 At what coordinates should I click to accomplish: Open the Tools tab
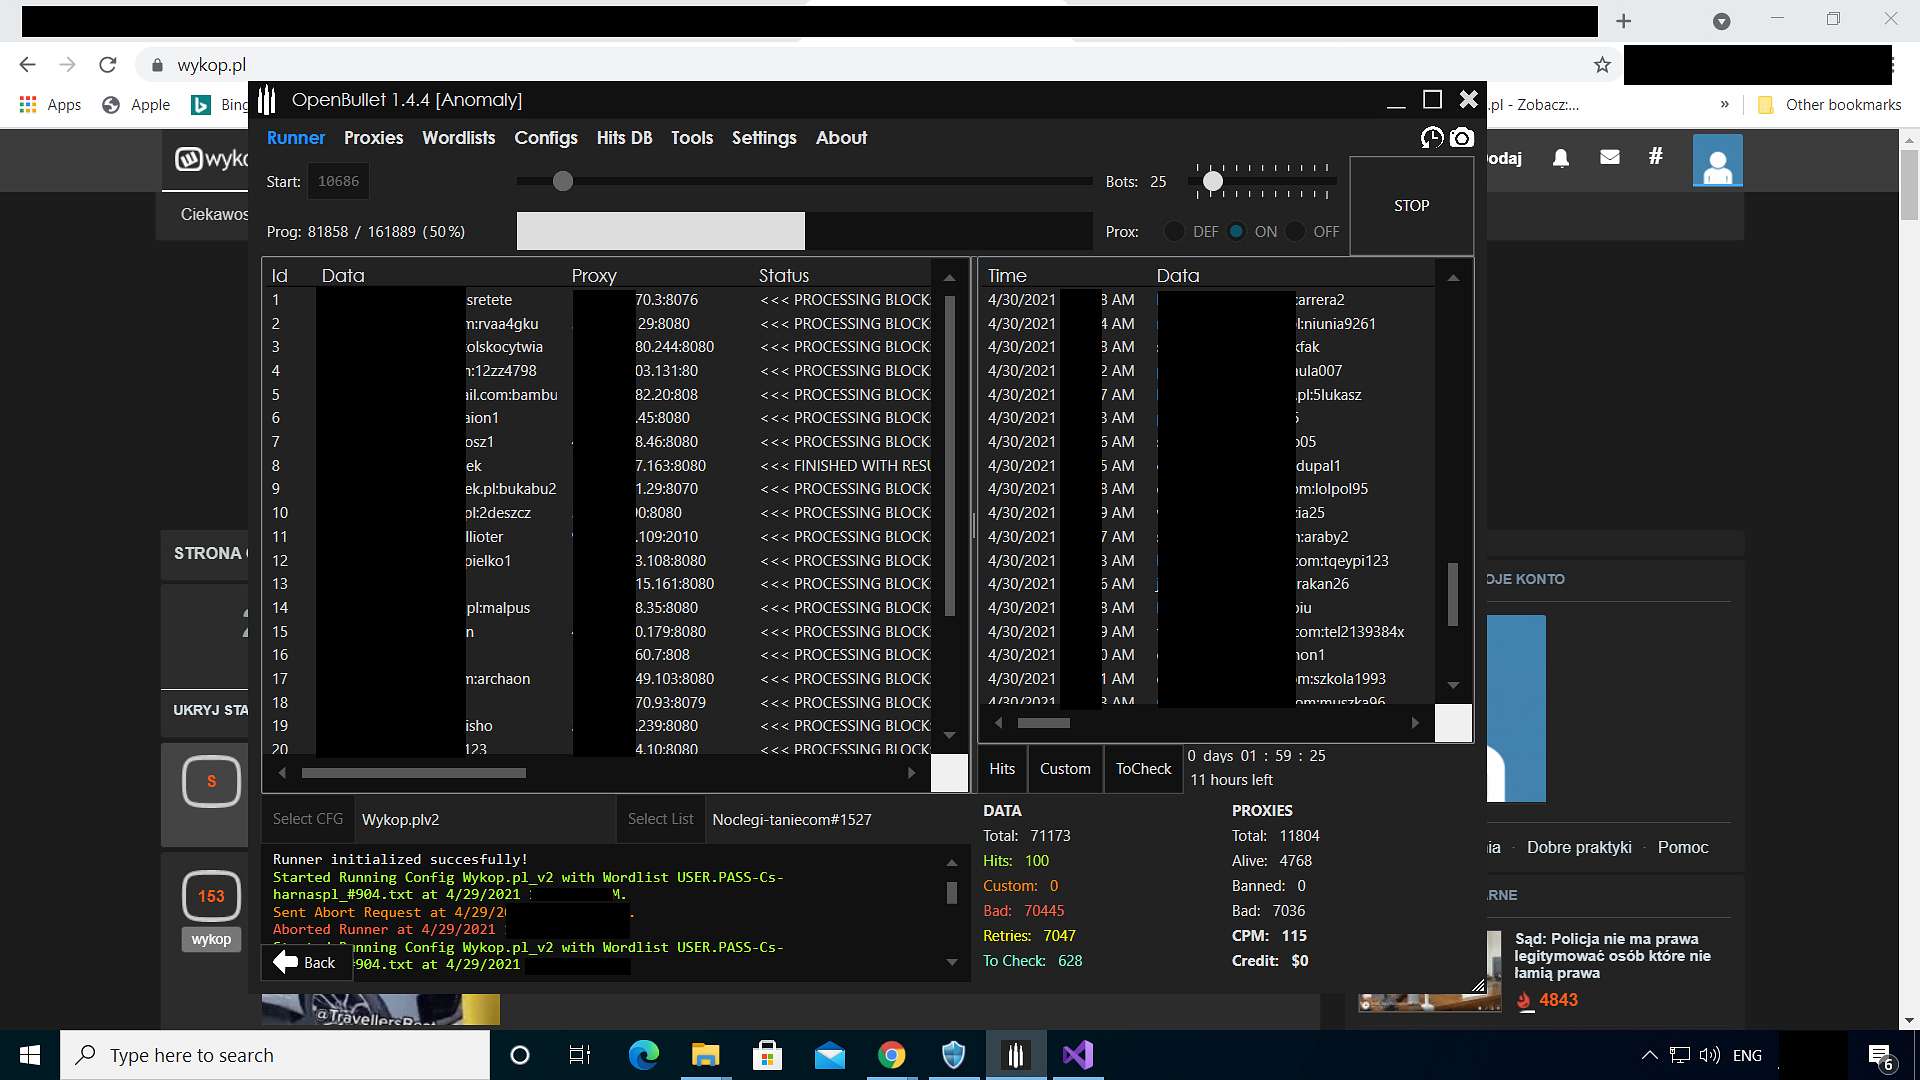692,138
